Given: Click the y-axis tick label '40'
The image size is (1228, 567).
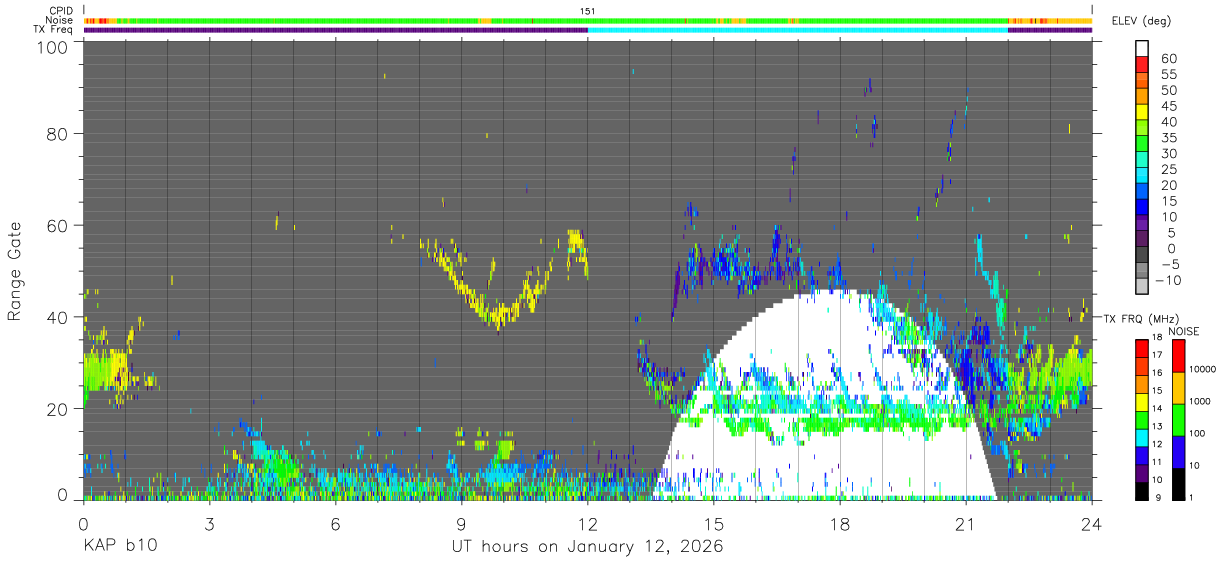Looking at the screenshot, I should coord(57,317).
